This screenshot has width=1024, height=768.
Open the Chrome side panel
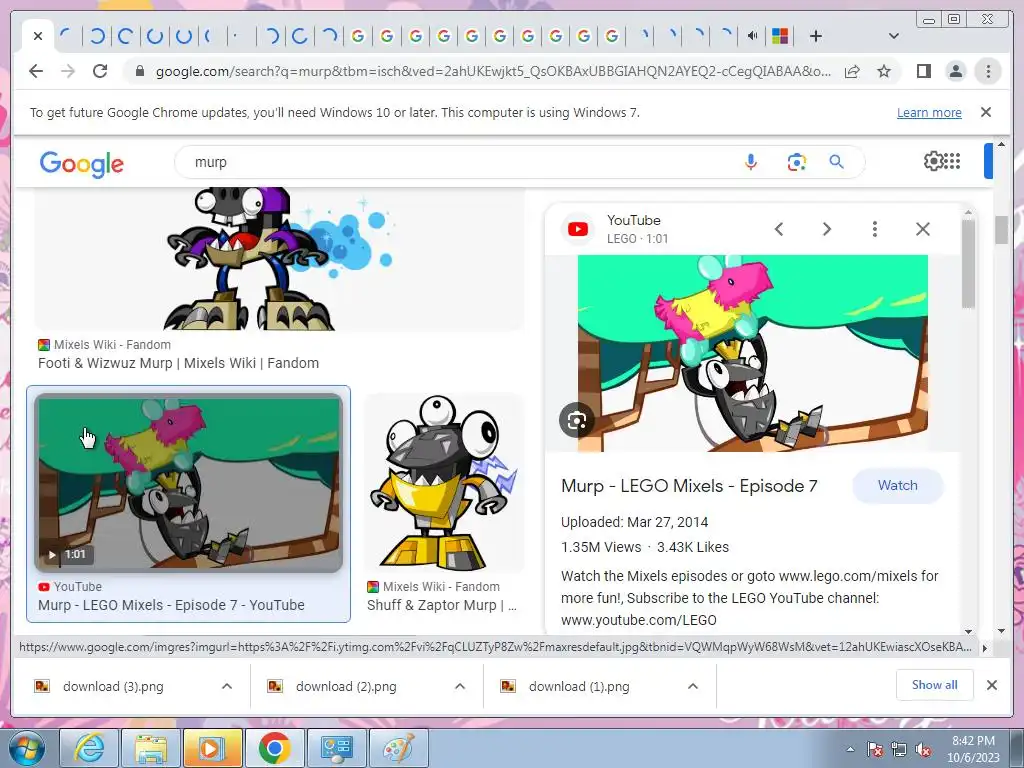923,71
